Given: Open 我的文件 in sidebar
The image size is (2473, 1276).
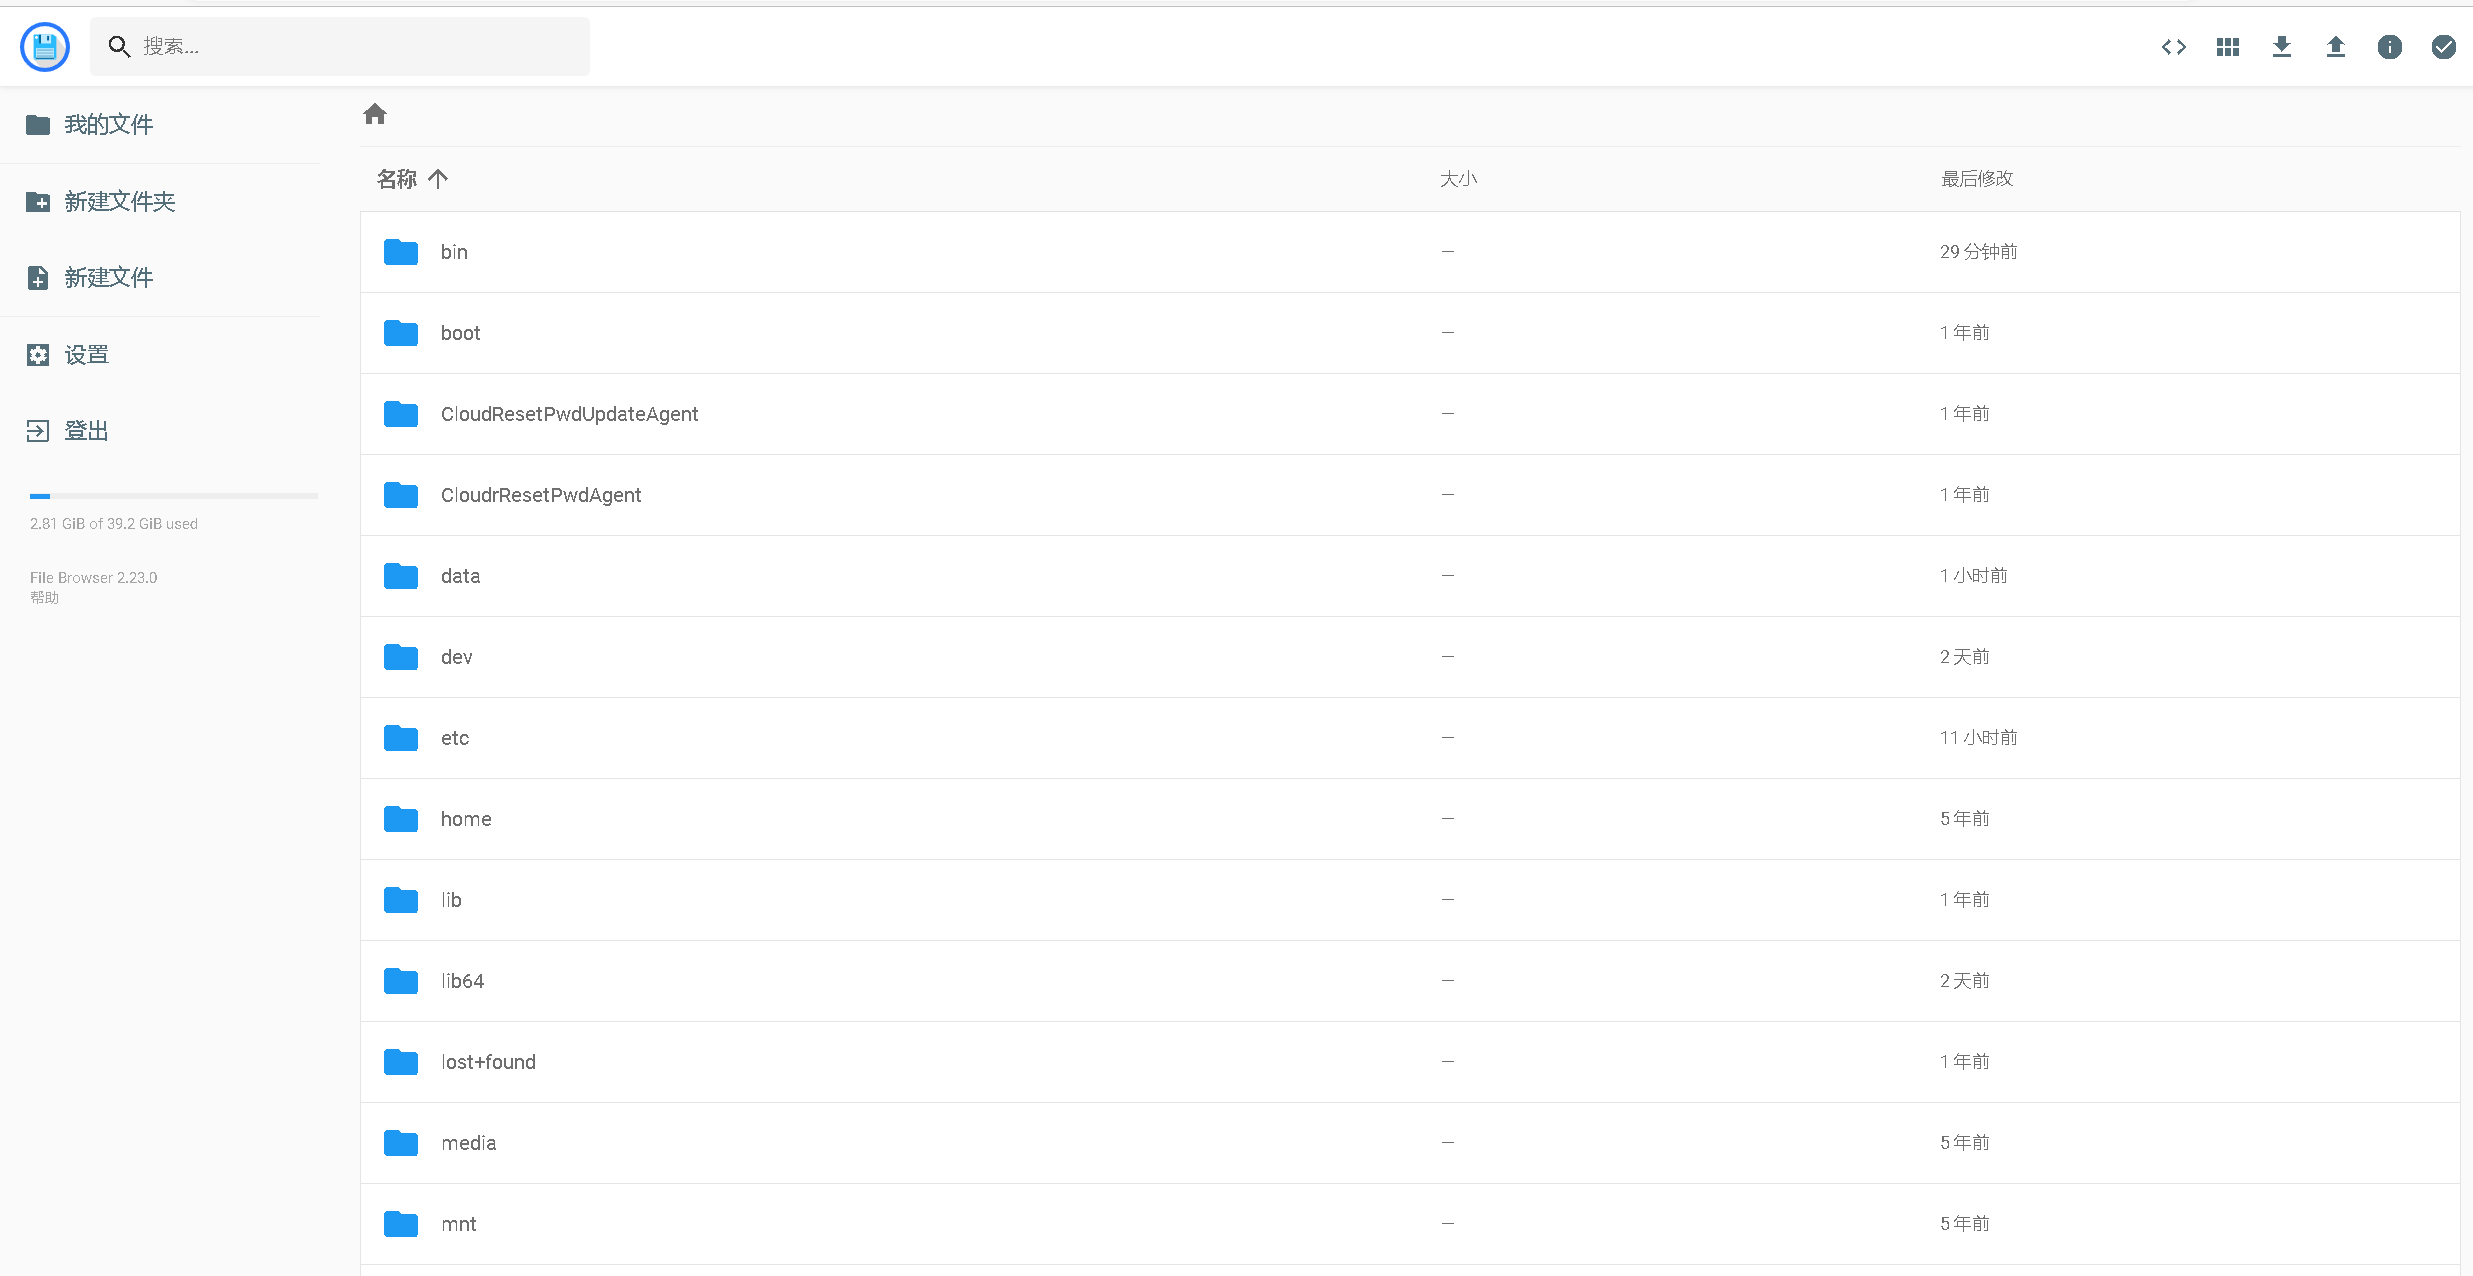Looking at the screenshot, I should click(x=108, y=125).
